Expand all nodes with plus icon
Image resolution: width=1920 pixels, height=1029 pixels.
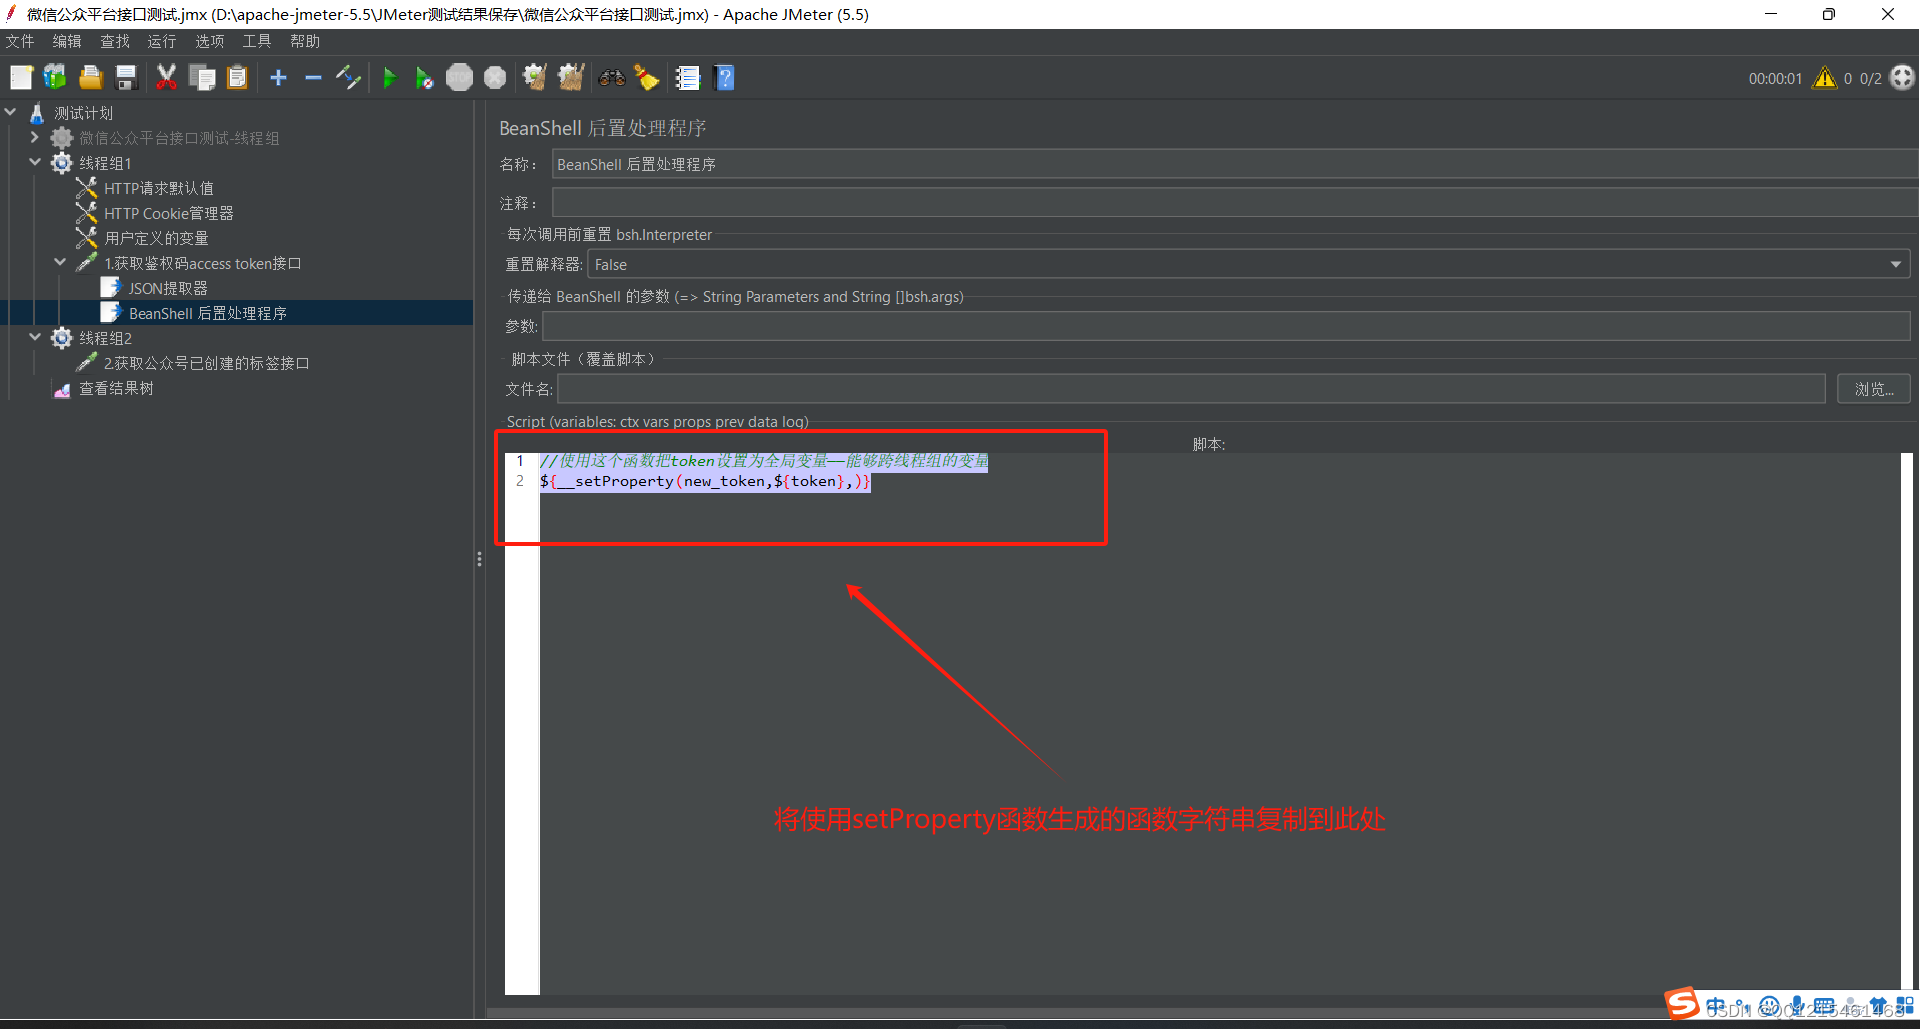coord(278,77)
